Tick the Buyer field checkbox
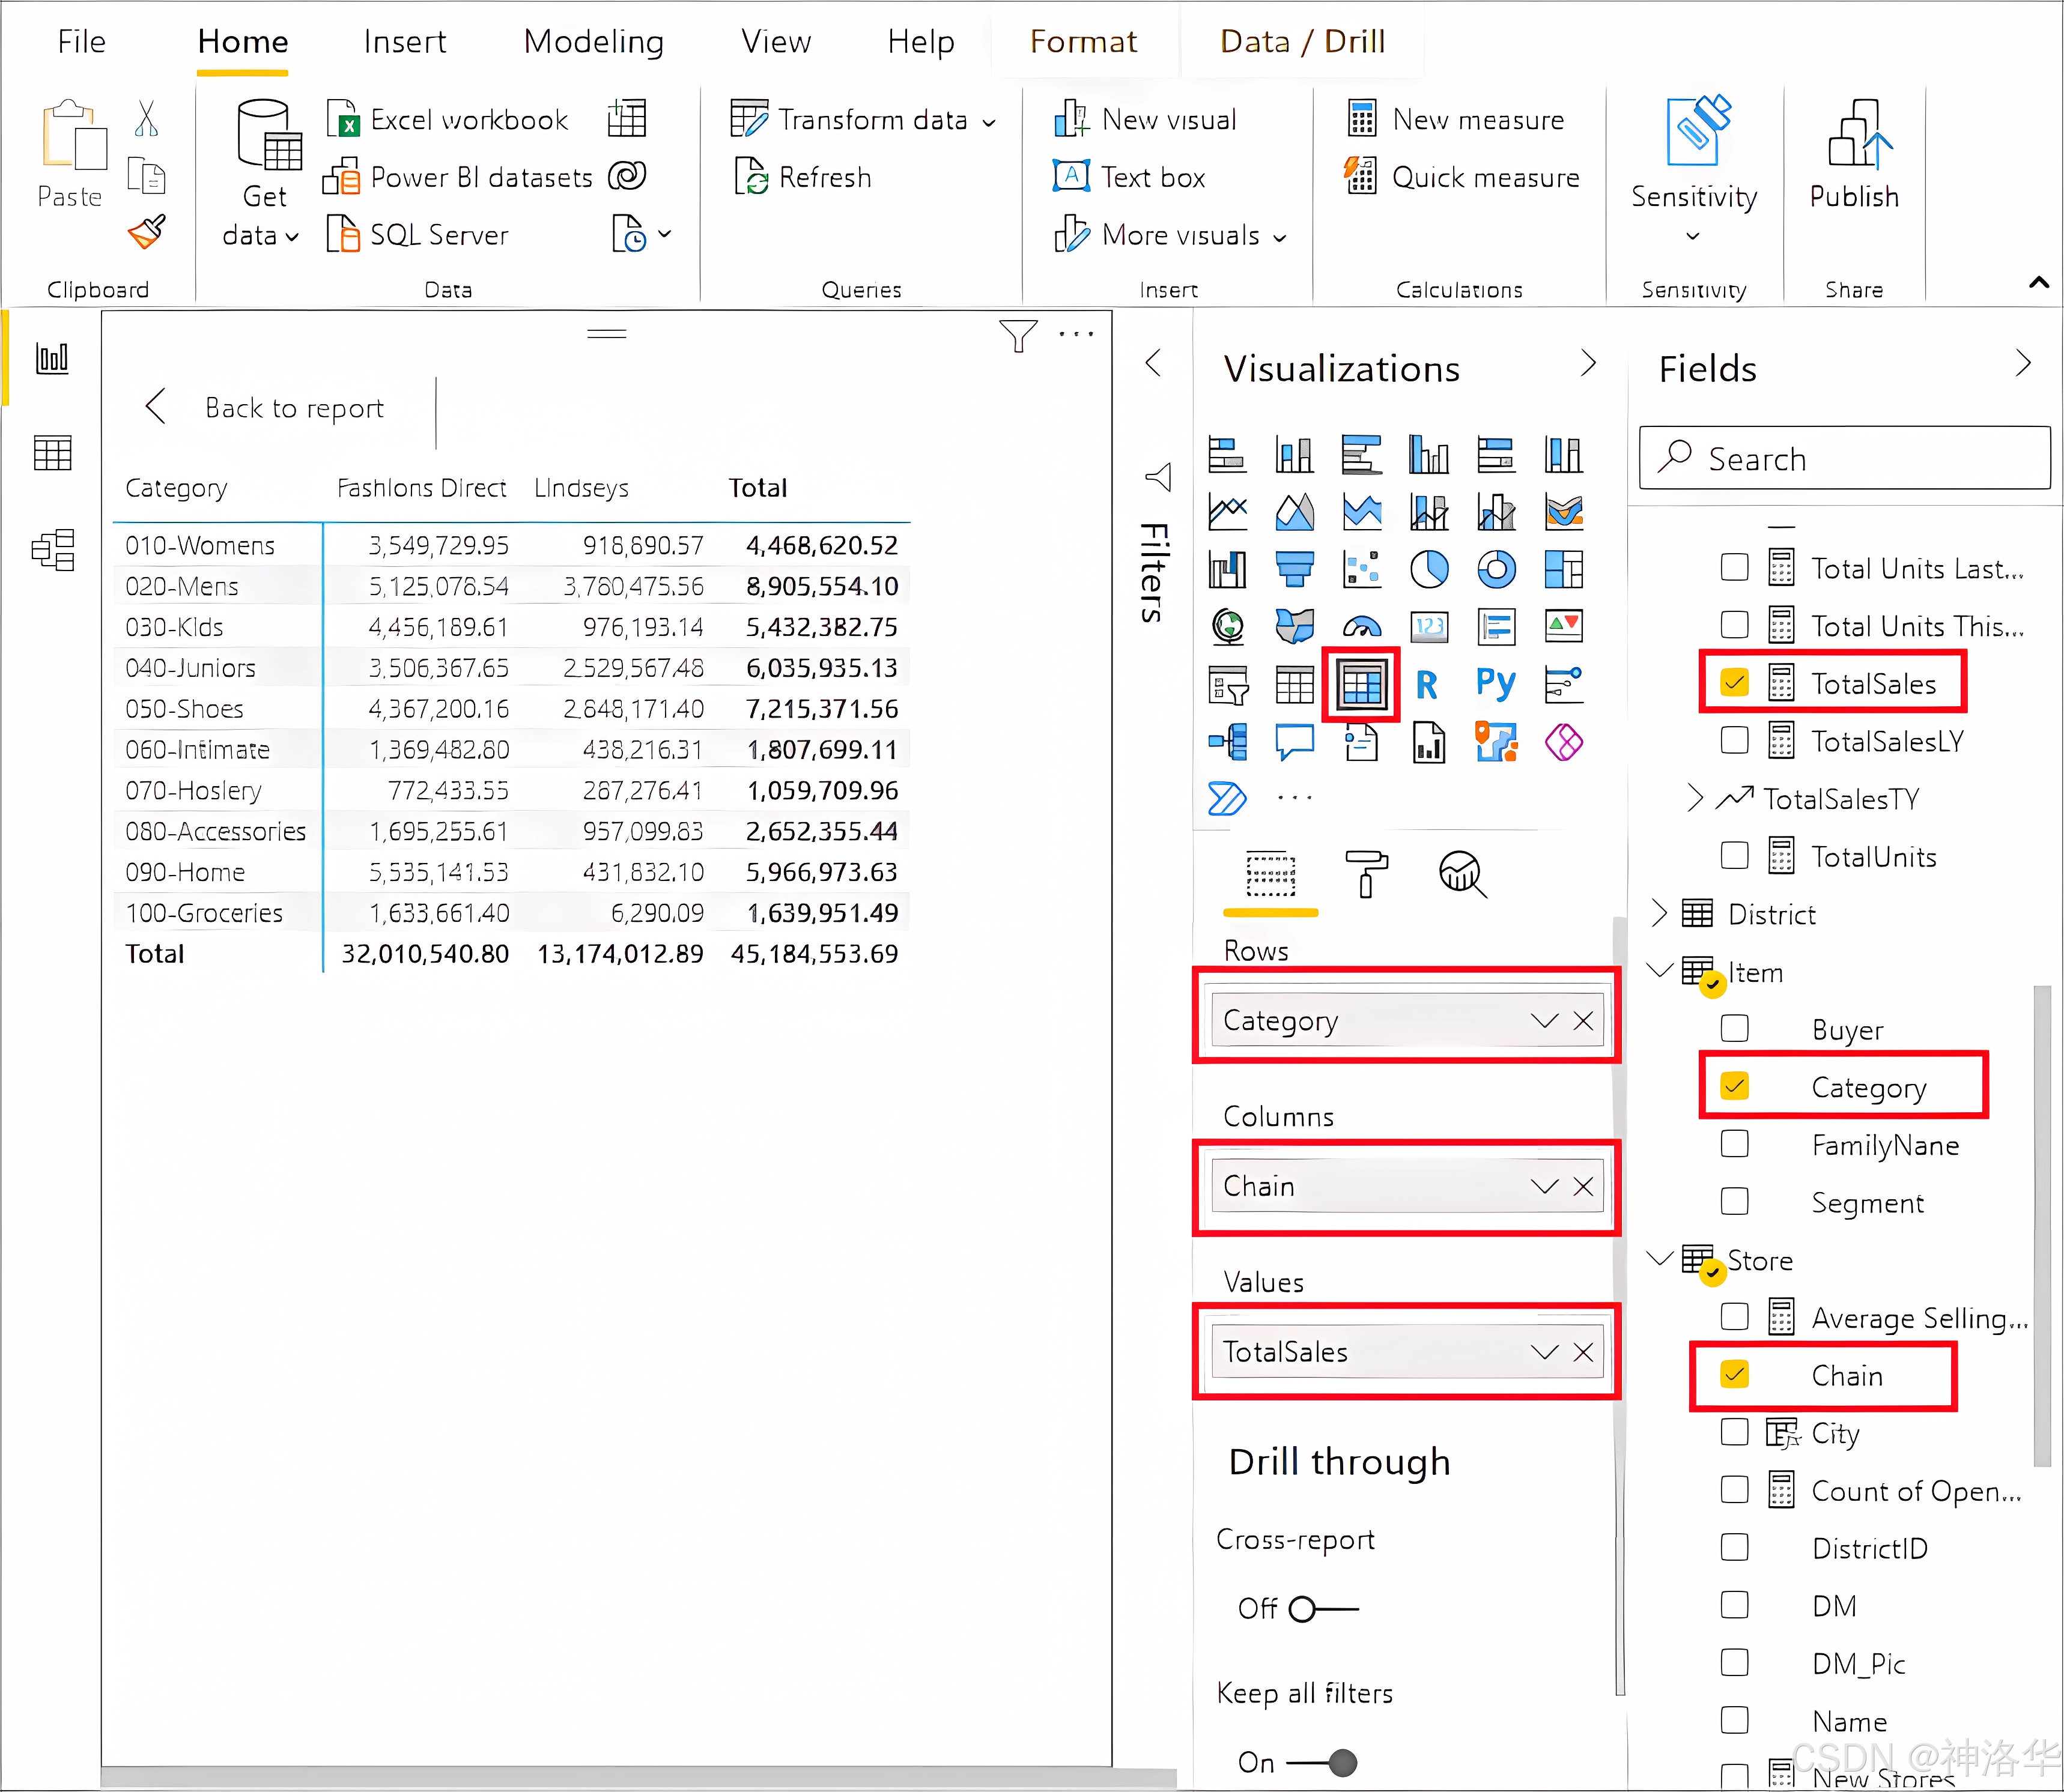Image resolution: width=2064 pixels, height=1792 pixels. pyautogui.click(x=1735, y=1029)
